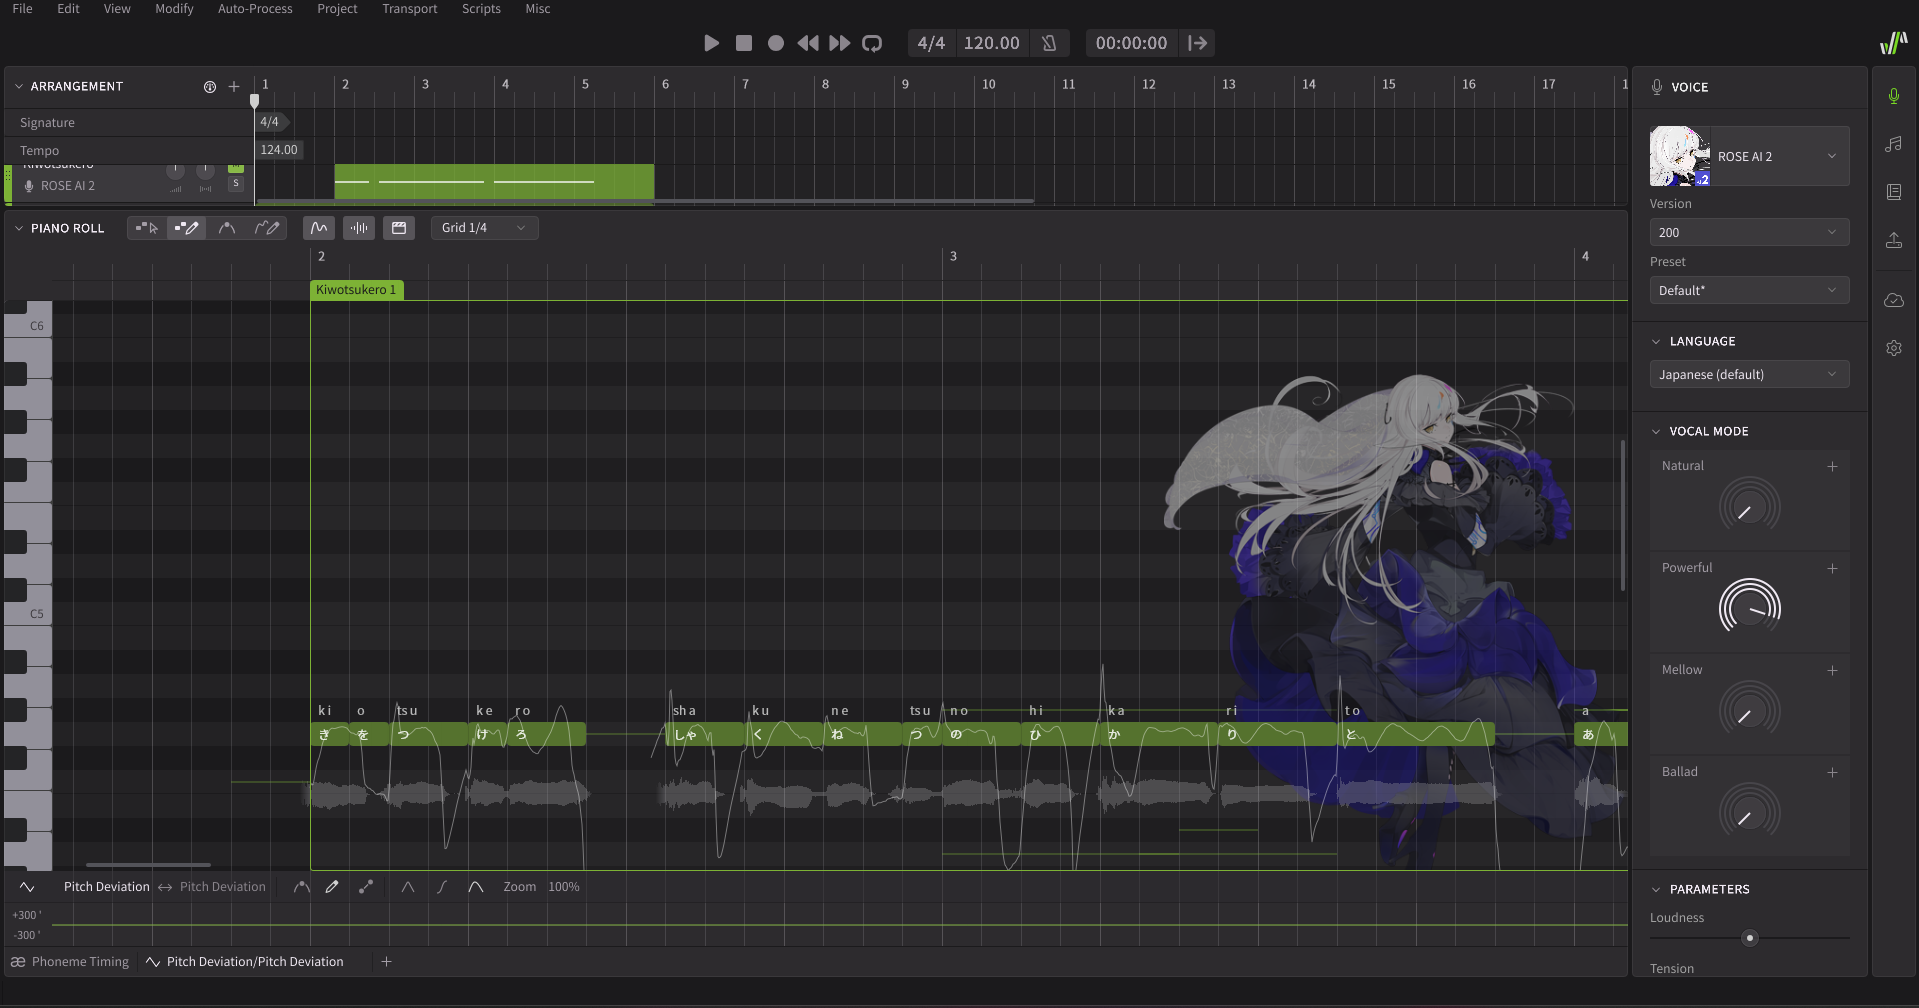Screen dimensions: 1919x1008
Task: Switch to Pitch Deviation/Pitch Deviation tab
Action: click(x=245, y=961)
